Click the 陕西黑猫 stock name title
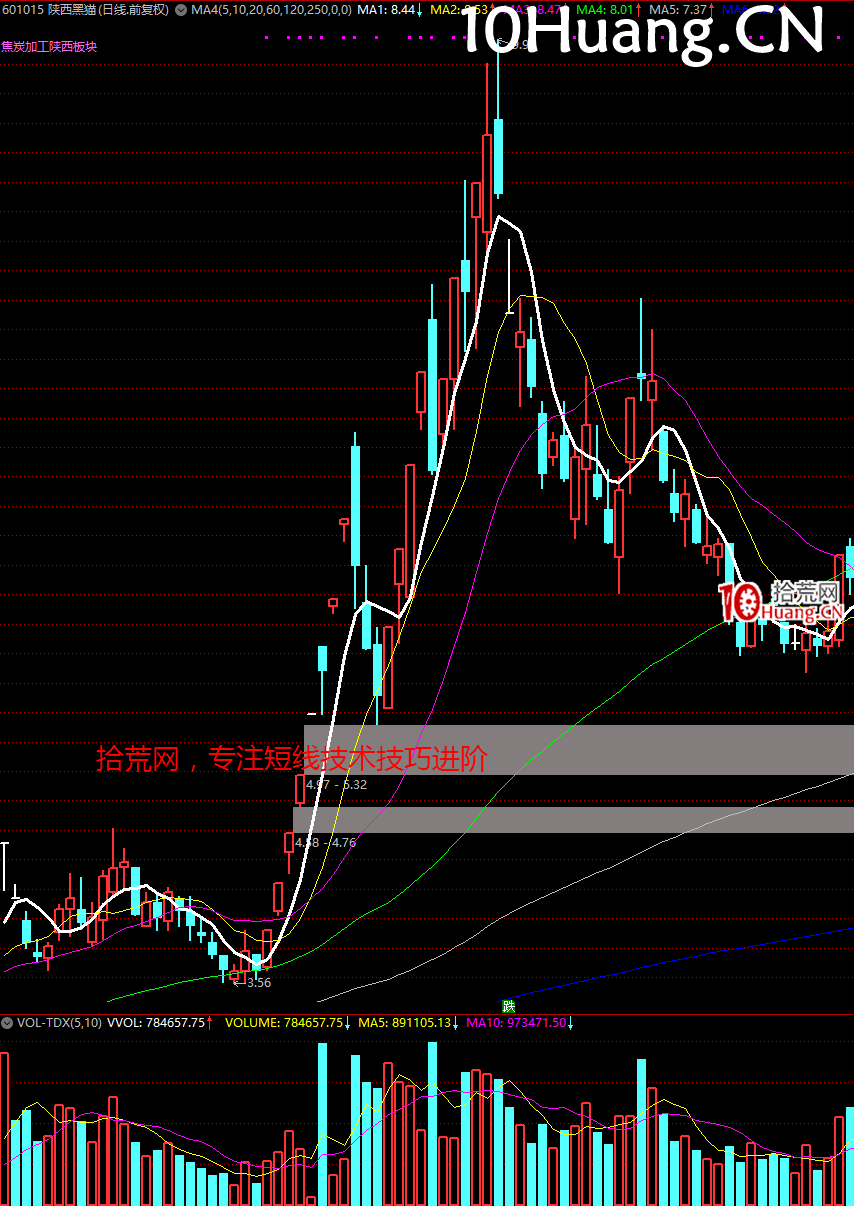 74,10
